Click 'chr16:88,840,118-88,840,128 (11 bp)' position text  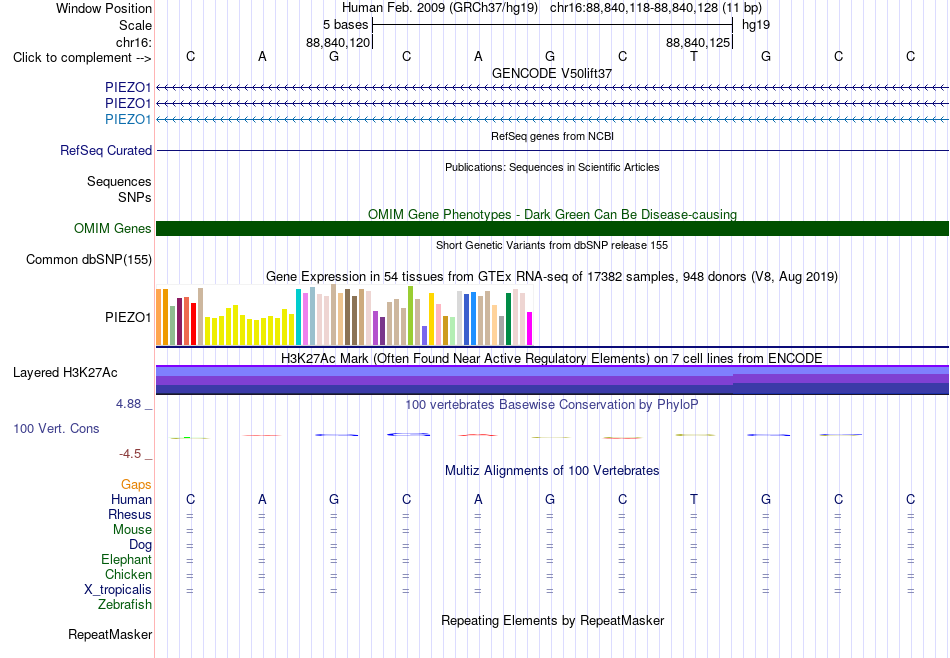point(656,8)
